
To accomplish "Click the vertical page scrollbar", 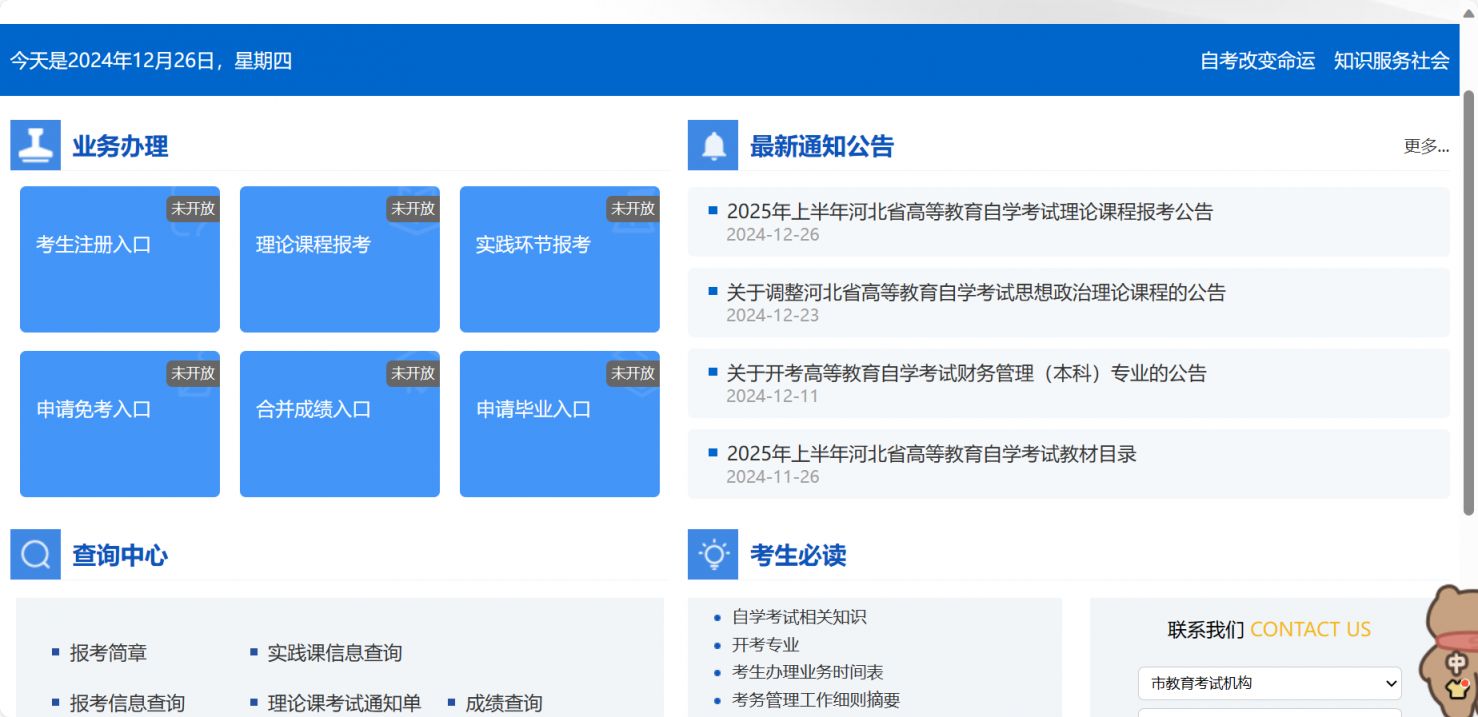I will click(x=1469, y=300).
